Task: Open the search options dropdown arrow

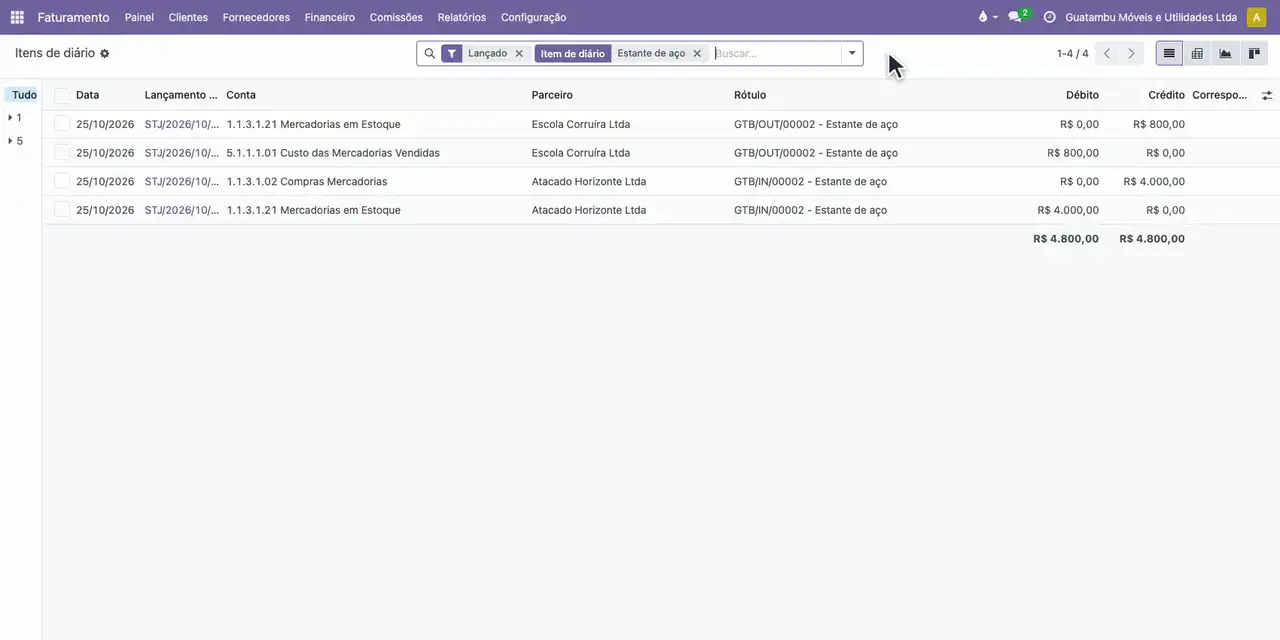Action: click(852, 54)
